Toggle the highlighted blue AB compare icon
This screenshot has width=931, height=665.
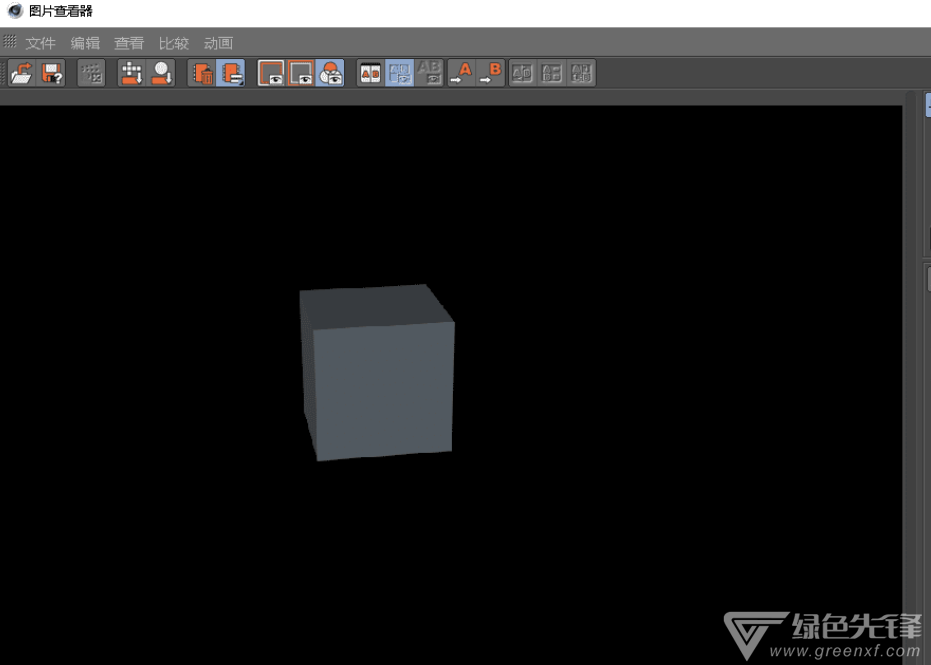coord(400,73)
